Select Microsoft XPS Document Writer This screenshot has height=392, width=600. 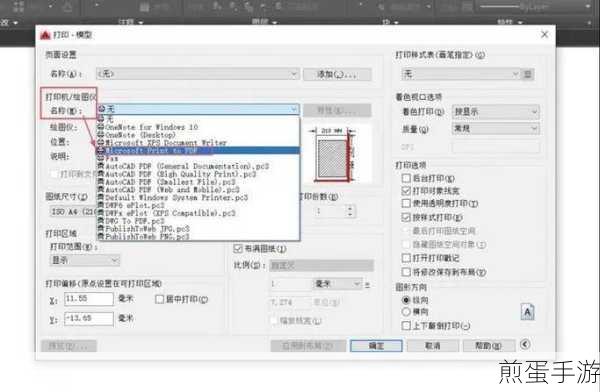coord(197,143)
